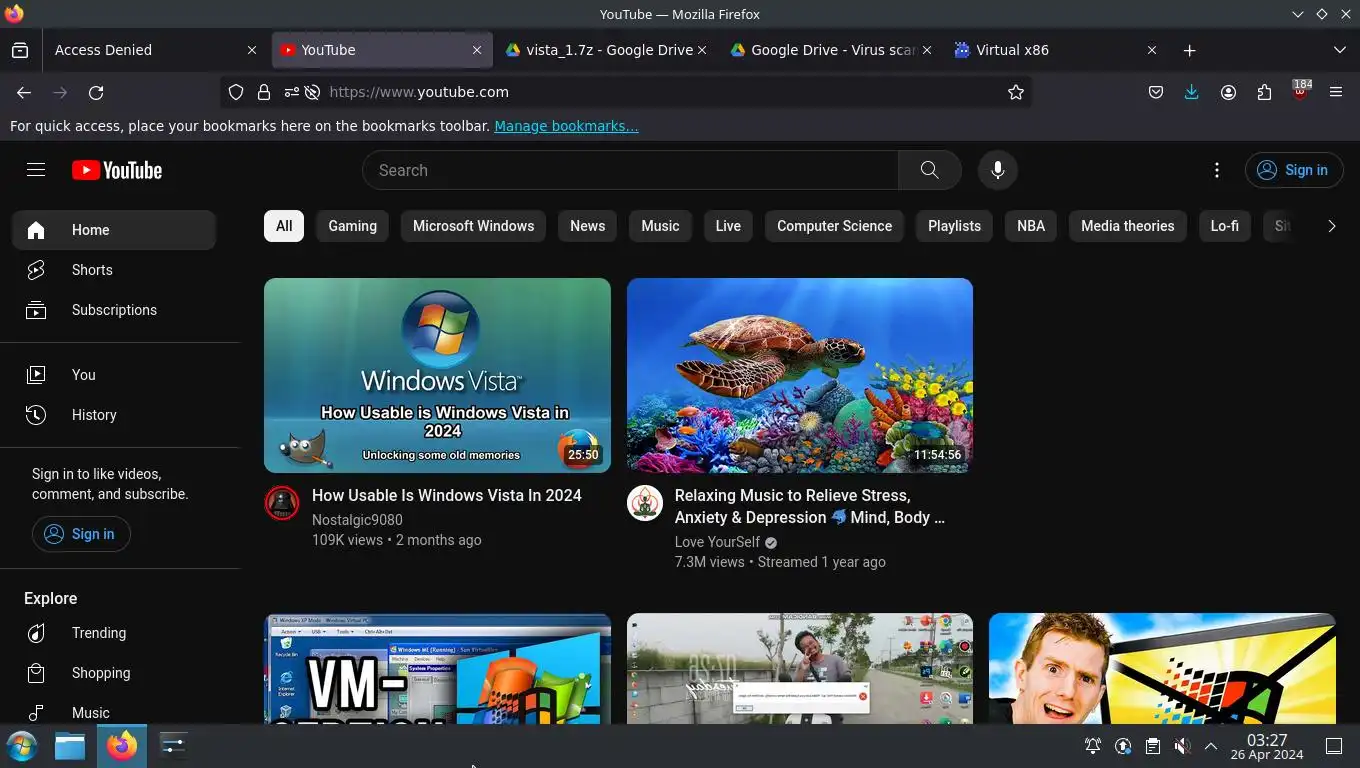This screenshot has width=1360, height=768.
Task: Select the All filter chip
Action: [284, 226]
